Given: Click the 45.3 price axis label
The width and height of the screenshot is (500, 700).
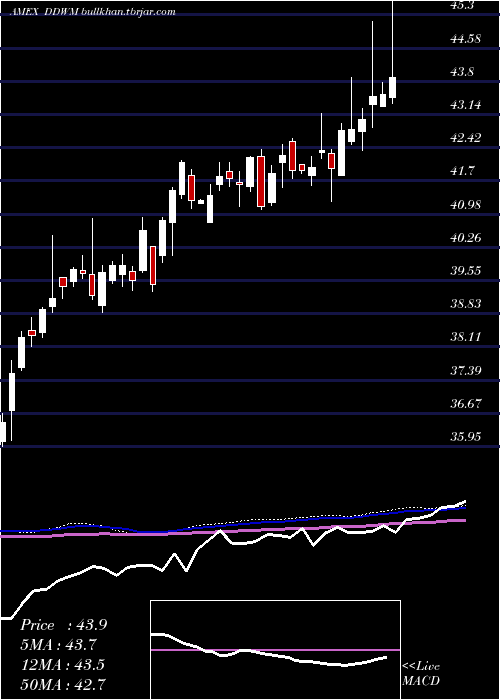Looking at the screenshot, I should click(464, 5).
